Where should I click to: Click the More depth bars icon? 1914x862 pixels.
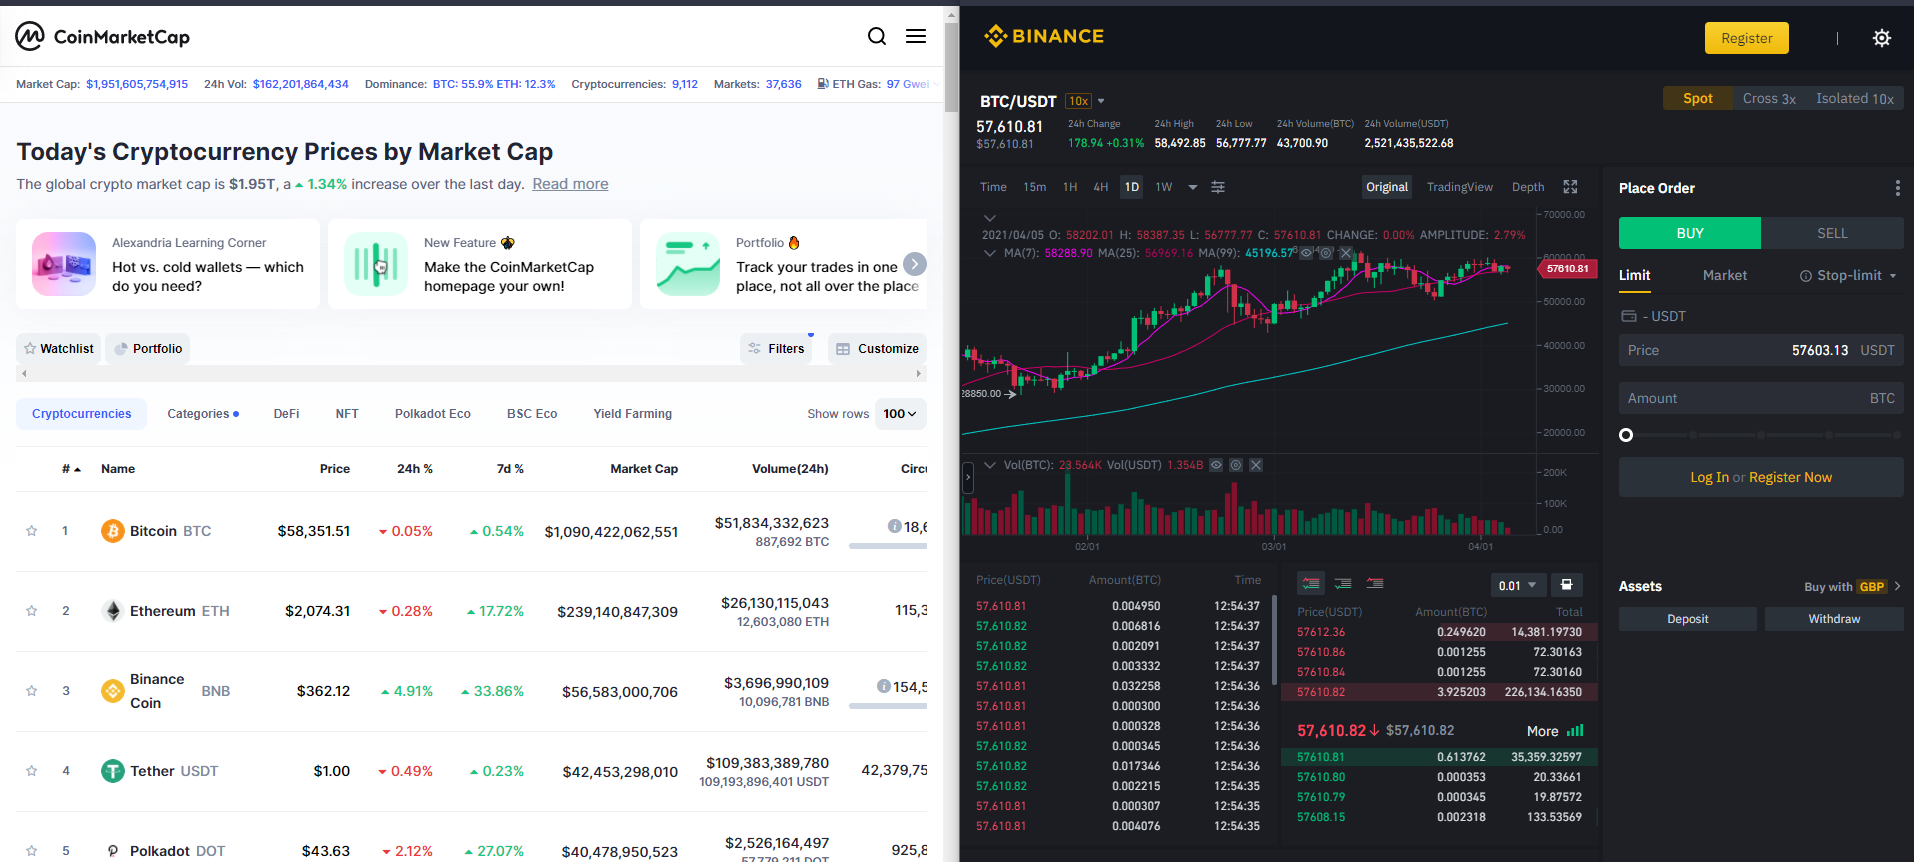tap(1575, 731)
